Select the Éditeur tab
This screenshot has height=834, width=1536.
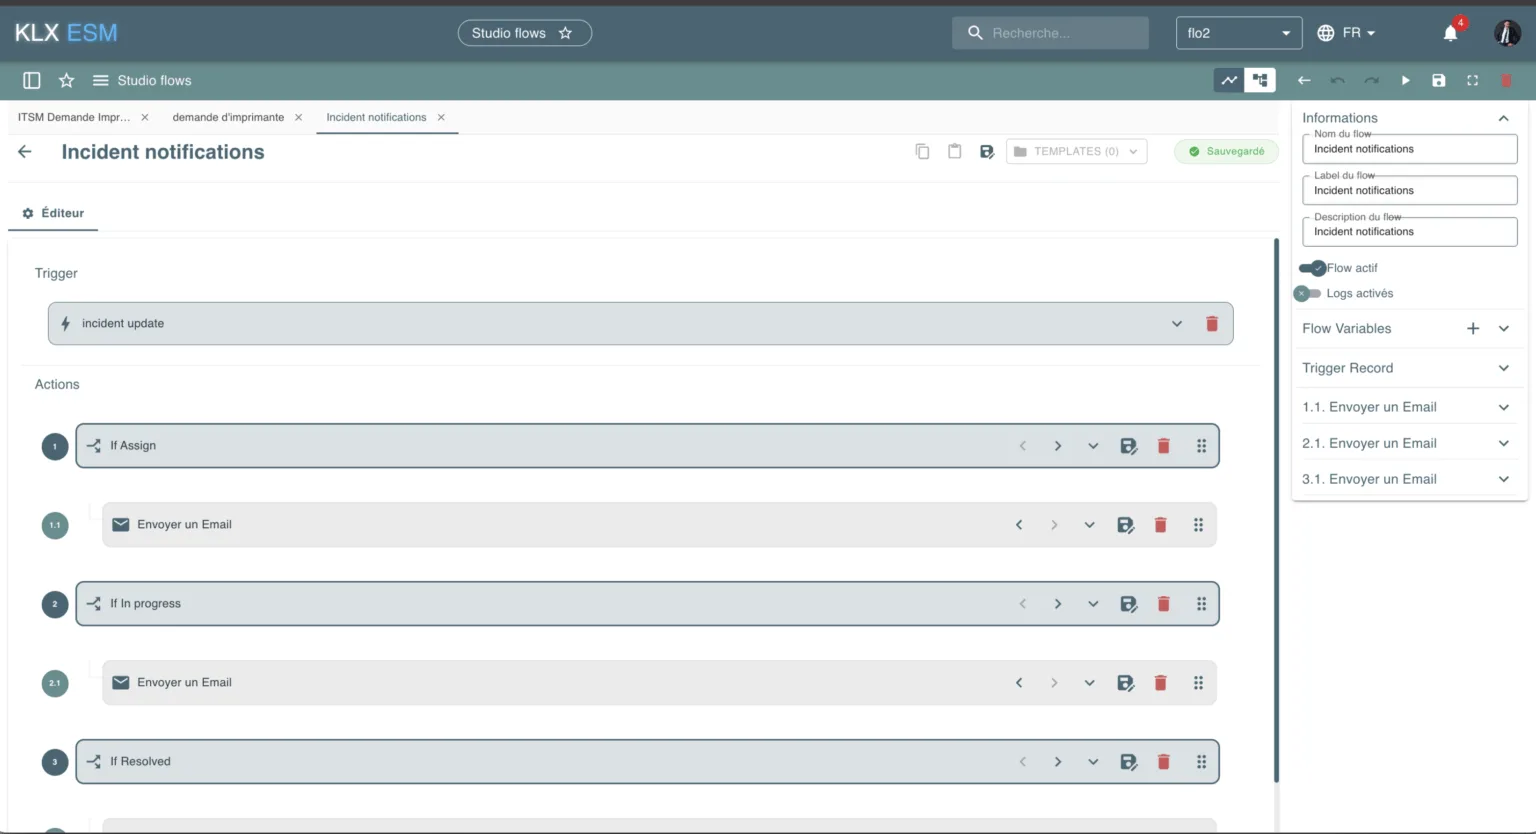tap(54, 213)
